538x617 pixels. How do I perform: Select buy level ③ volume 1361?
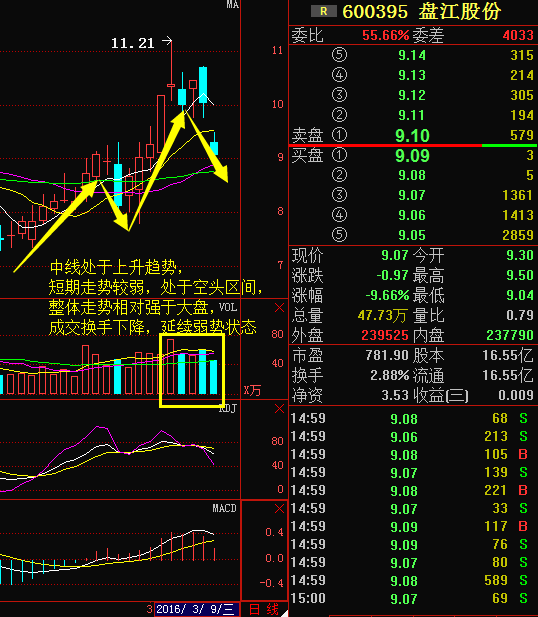(517, 195)
